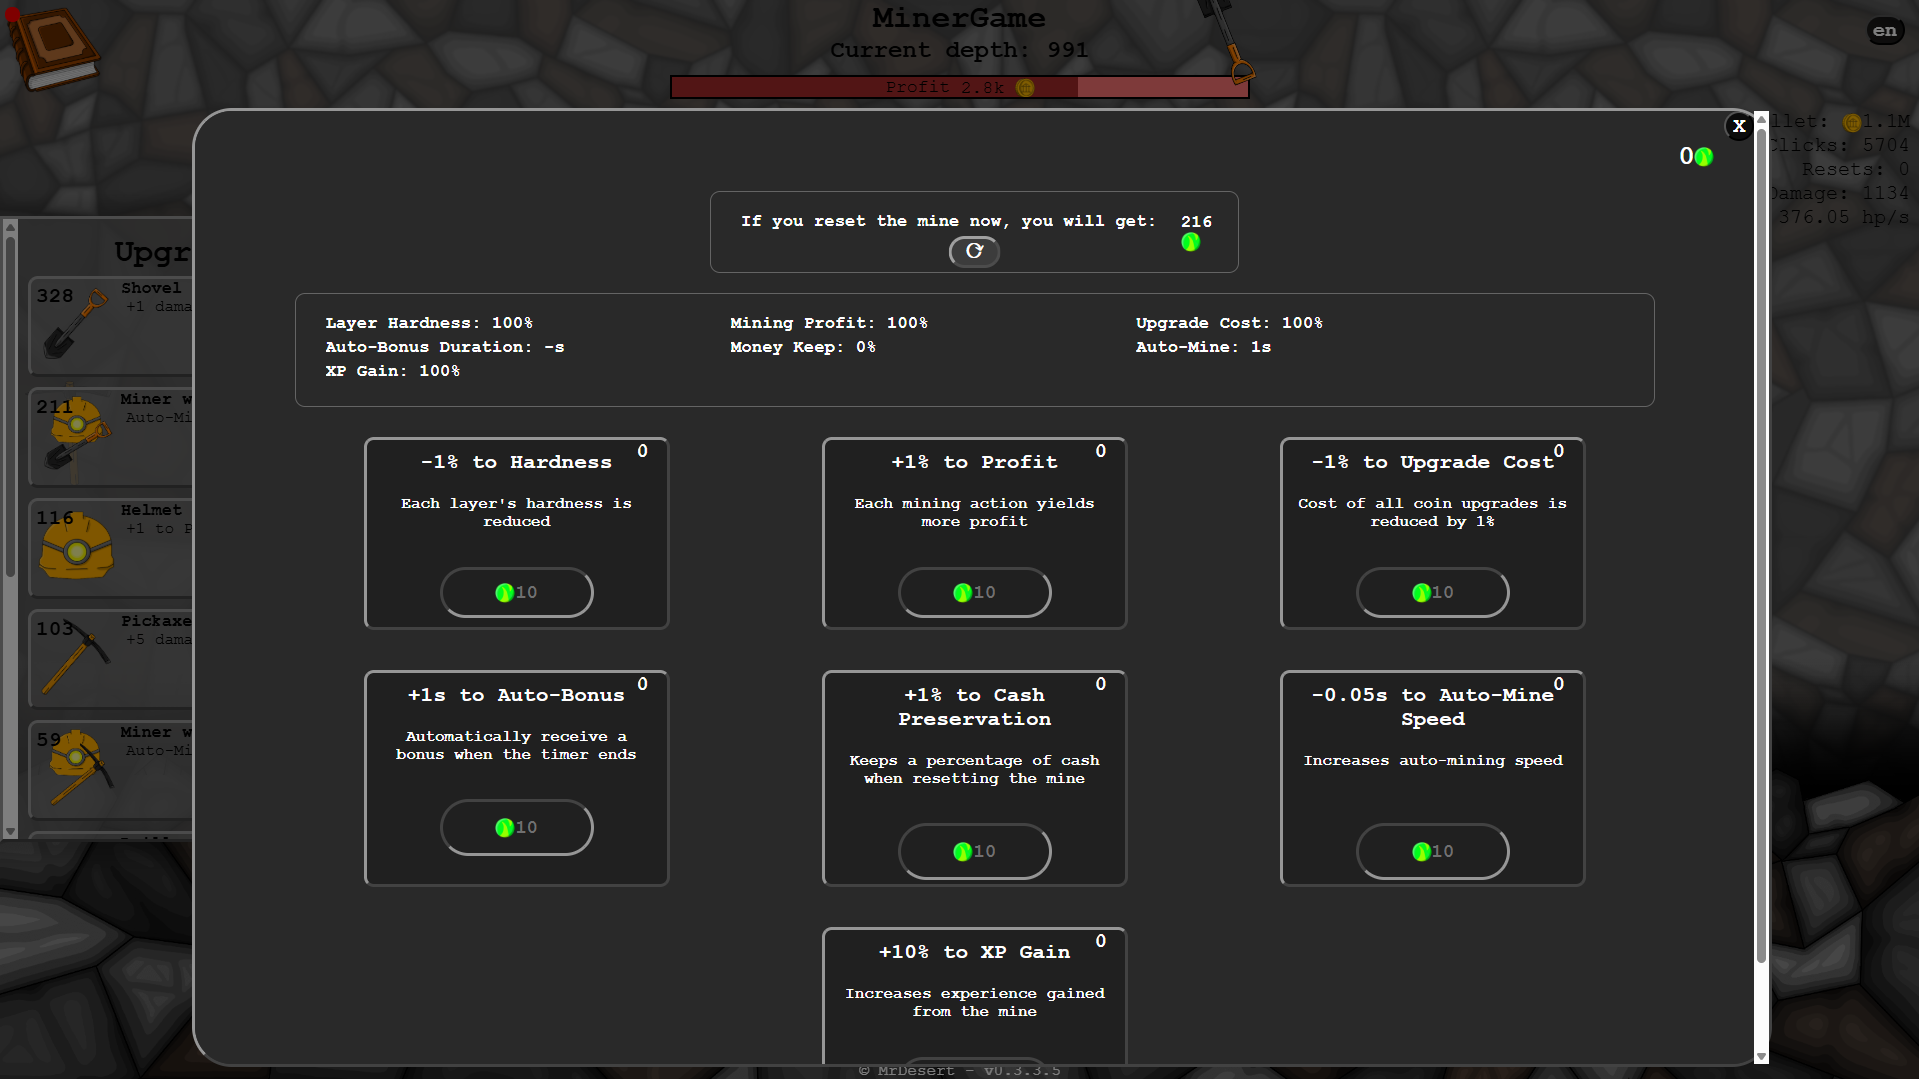1919x1079 pixels.
Task: Purchase the -0.05s to Auto-Mine Speed upgrade
Action: click(1432, 851)
